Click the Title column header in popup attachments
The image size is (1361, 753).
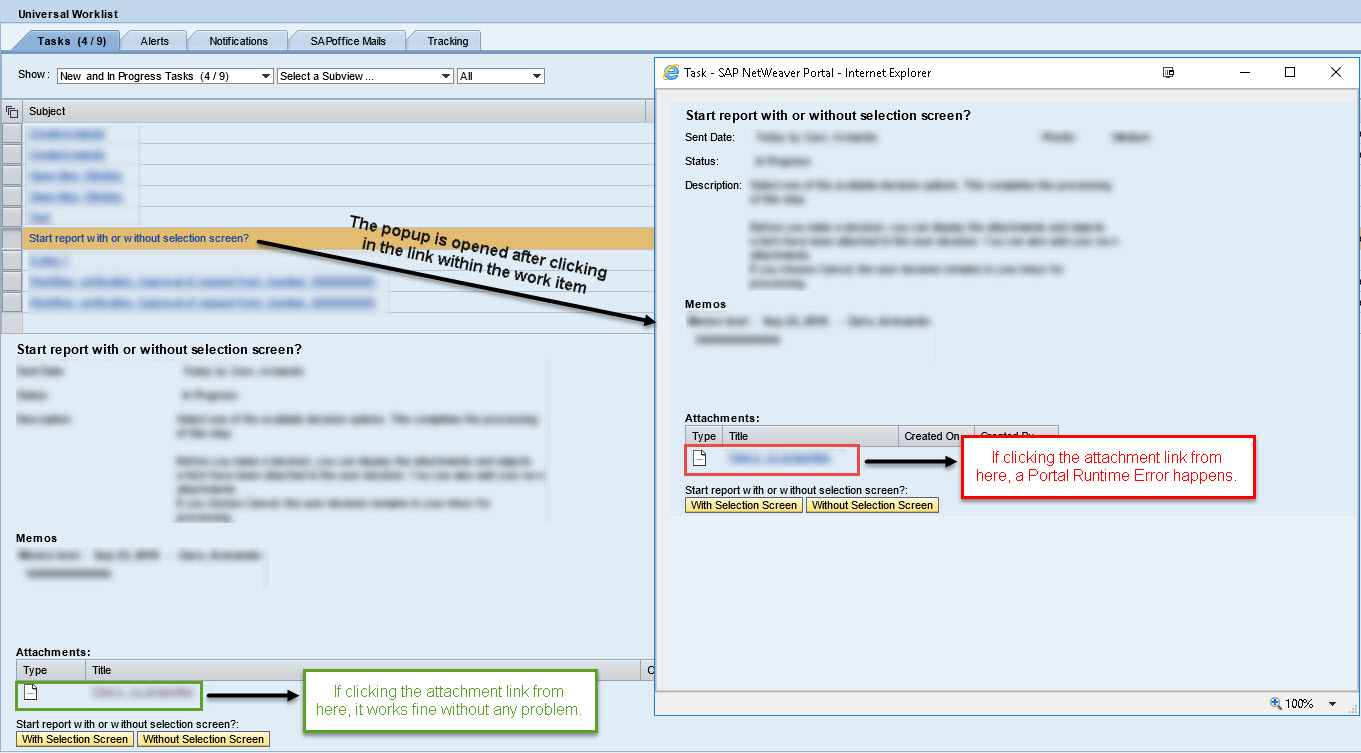click(810, 436)
